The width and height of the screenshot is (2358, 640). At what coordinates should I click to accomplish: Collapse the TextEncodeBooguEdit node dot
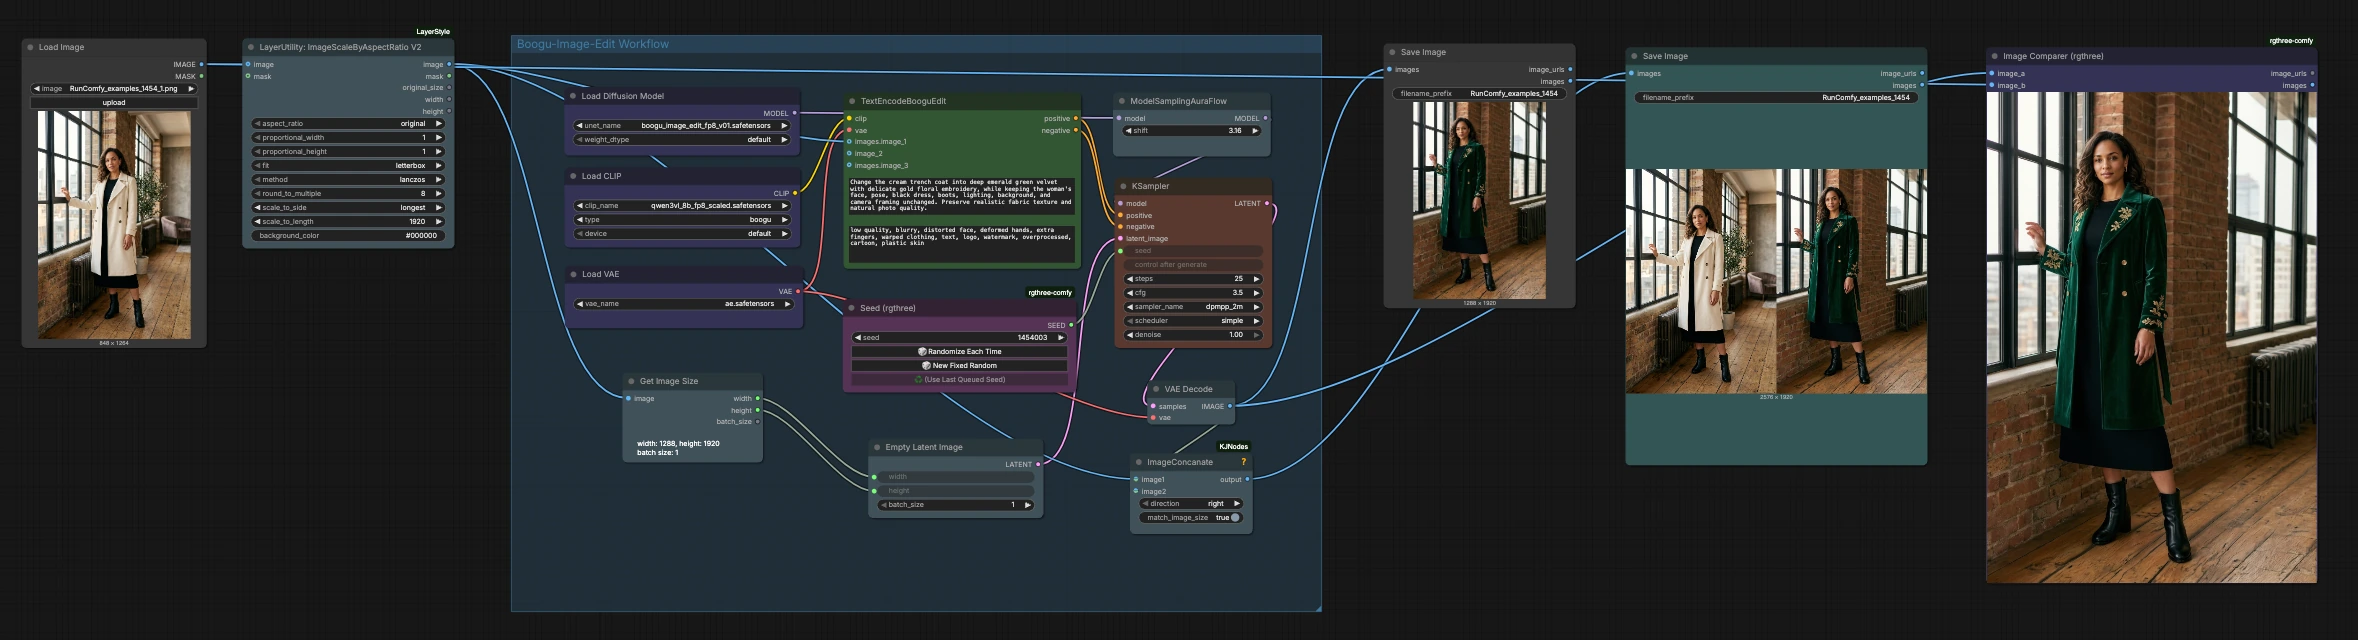click(852, 101)
